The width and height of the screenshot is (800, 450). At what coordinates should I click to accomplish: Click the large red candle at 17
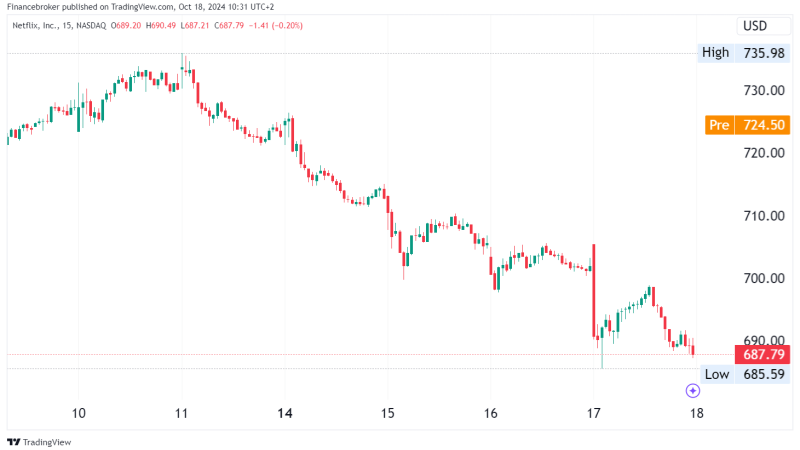[594, 291]
